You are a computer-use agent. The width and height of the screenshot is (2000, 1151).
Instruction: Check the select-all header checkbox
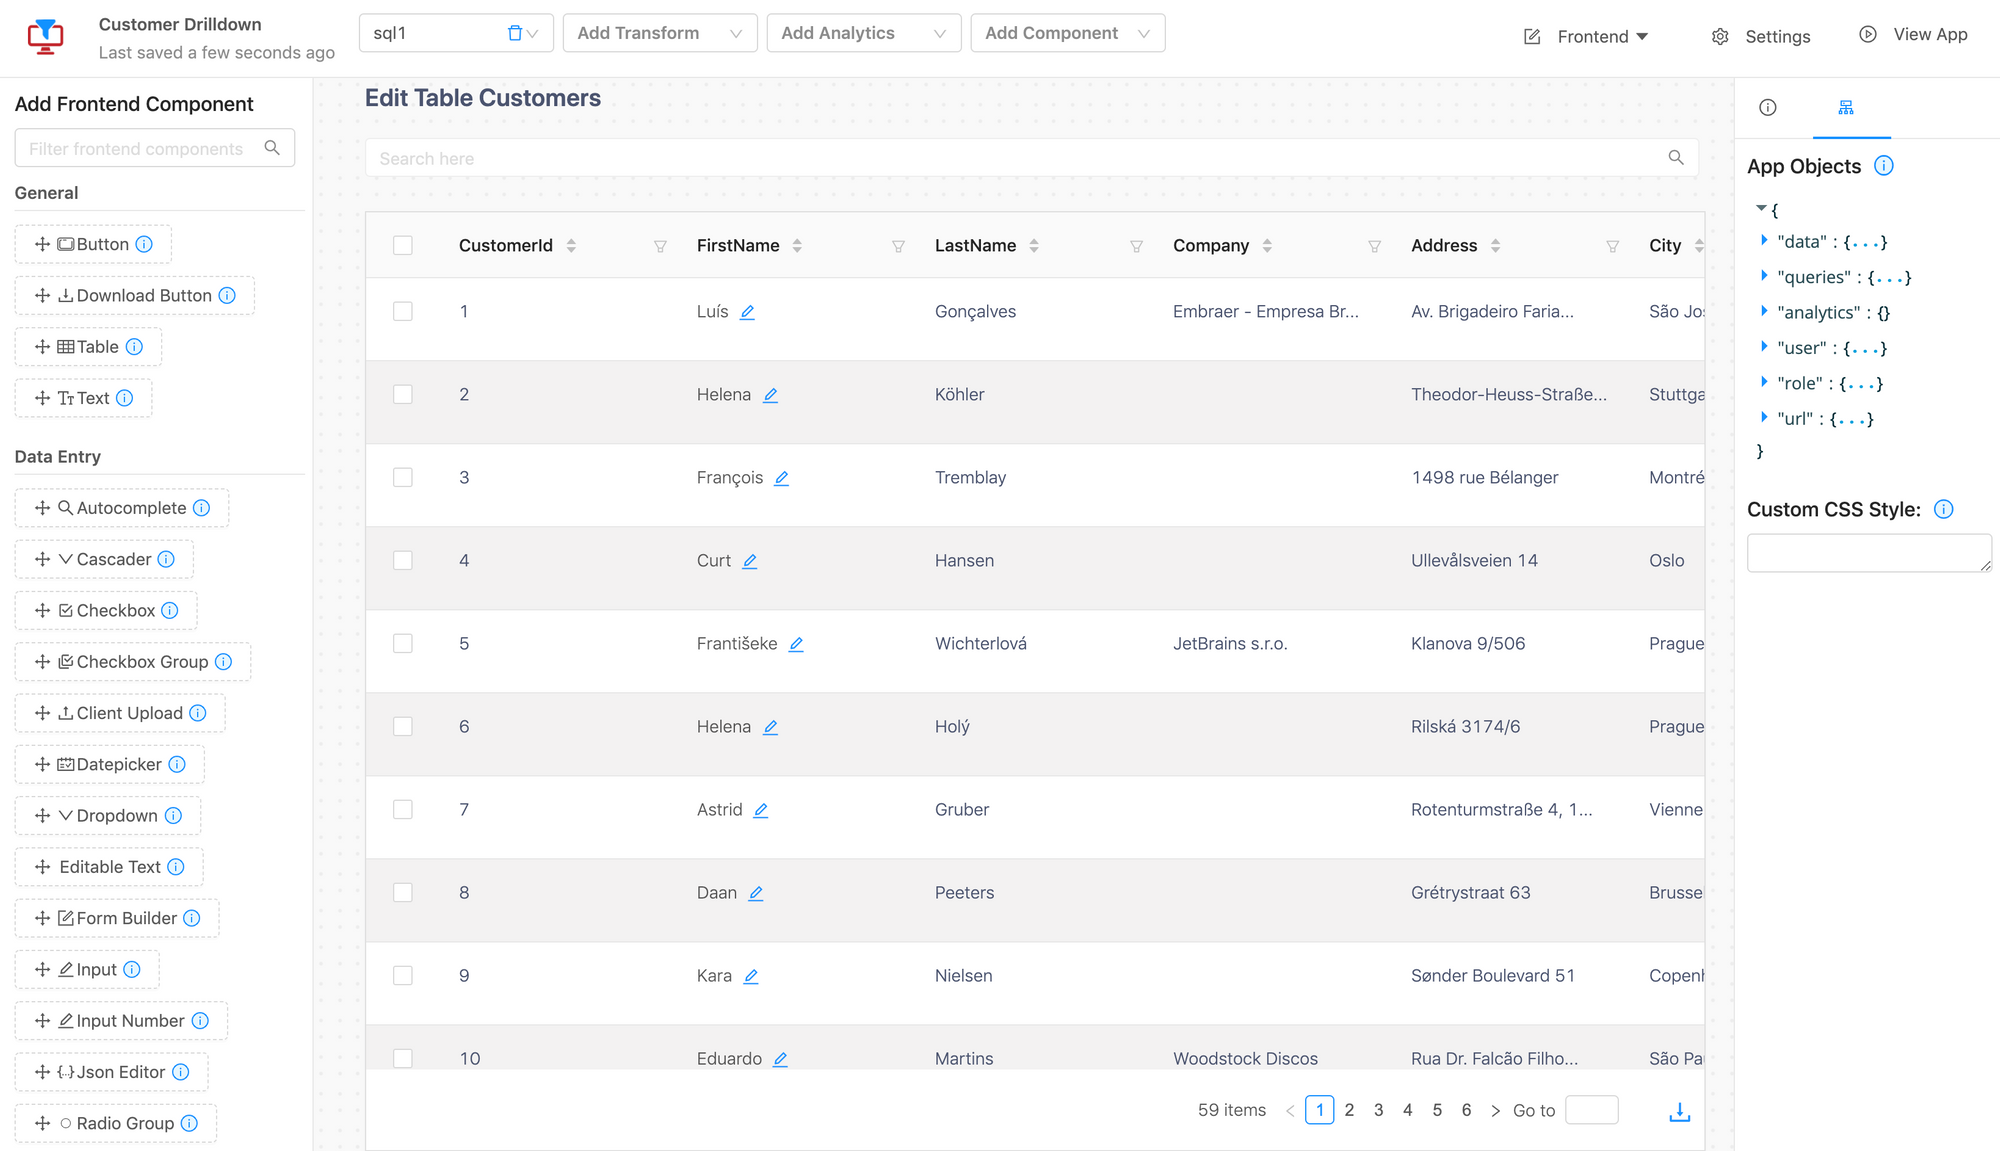[403, 246]
